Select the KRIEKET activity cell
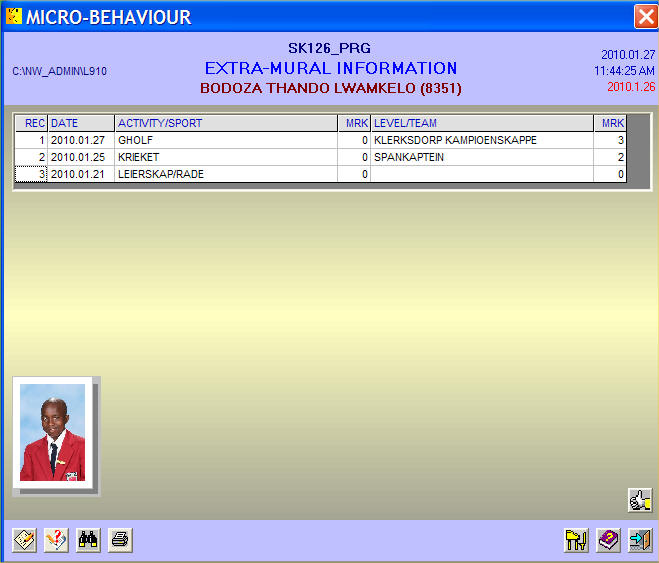This screenshot has width=659, height=563. coord(226,158)
